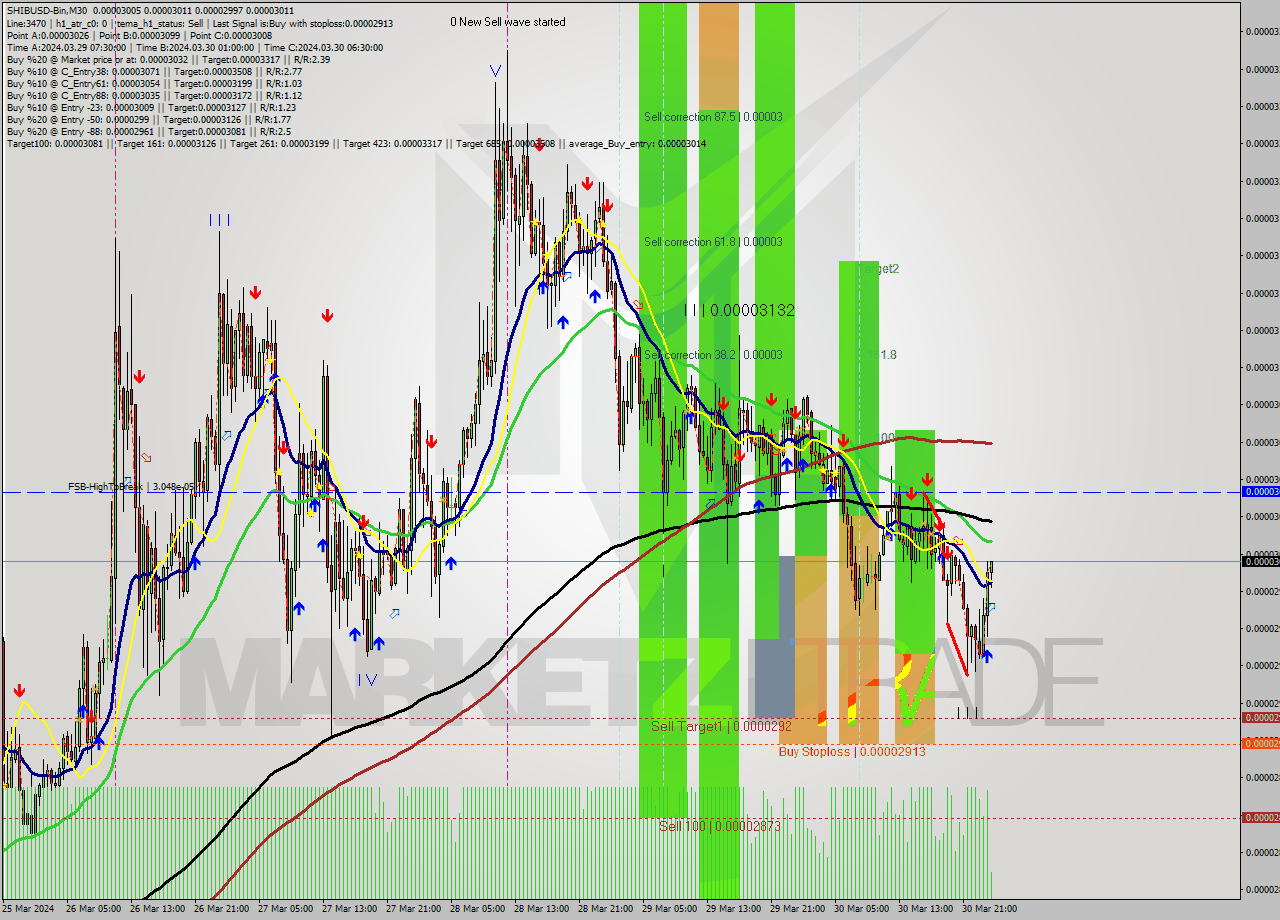The width and height of the screenshot is (1280, 920).
Task: Click the 'Time A:2024.03.29 07:30:00' line
Action: coord(194,47)
